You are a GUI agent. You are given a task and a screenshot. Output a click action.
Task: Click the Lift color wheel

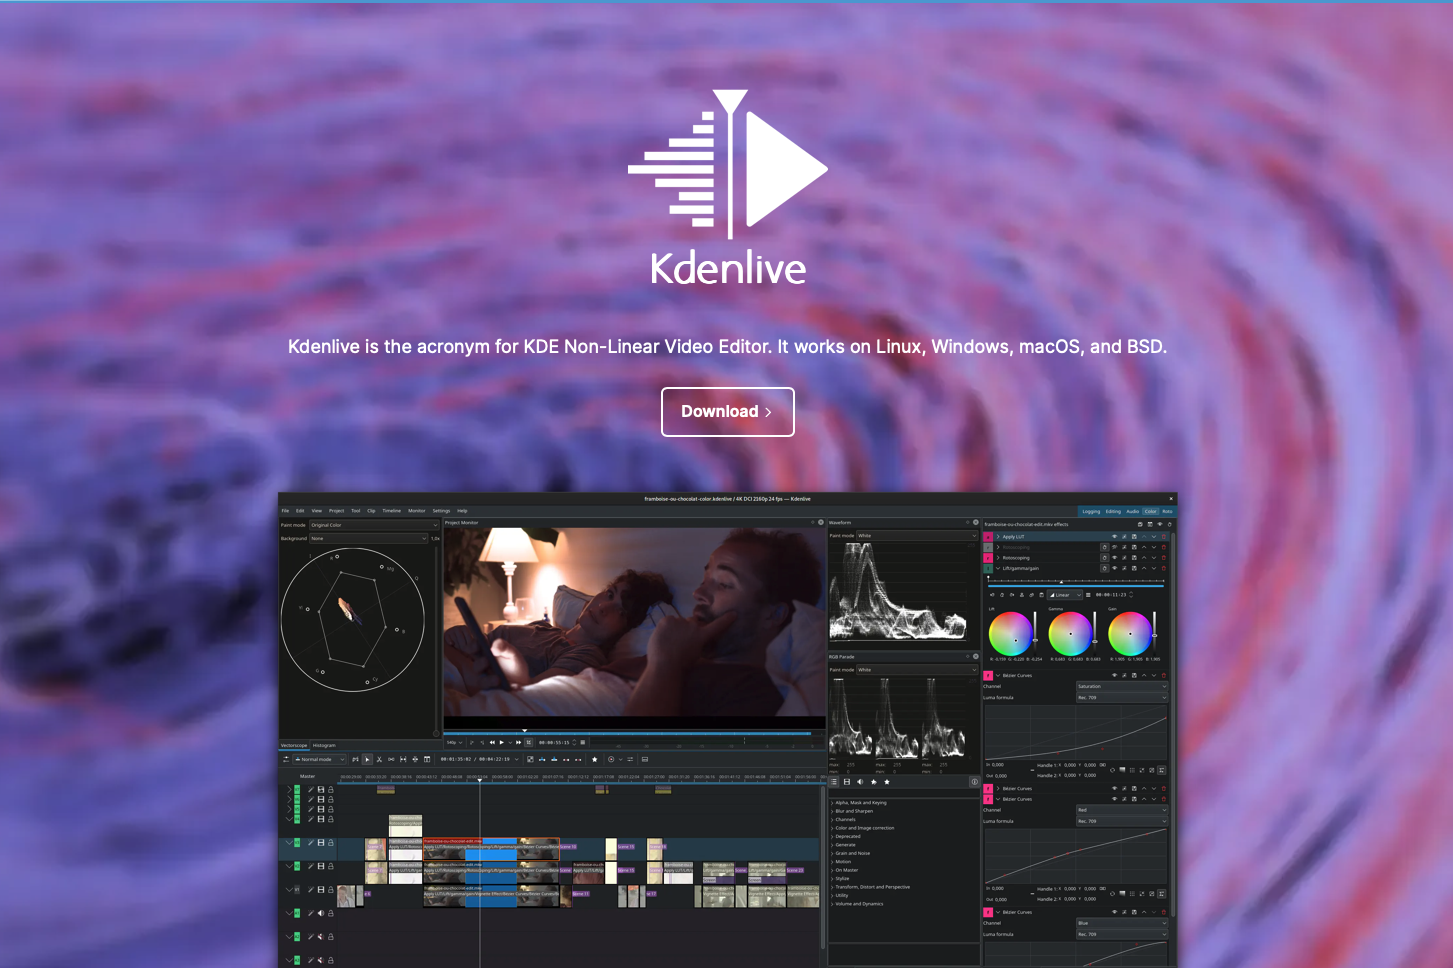(1010, 634)
